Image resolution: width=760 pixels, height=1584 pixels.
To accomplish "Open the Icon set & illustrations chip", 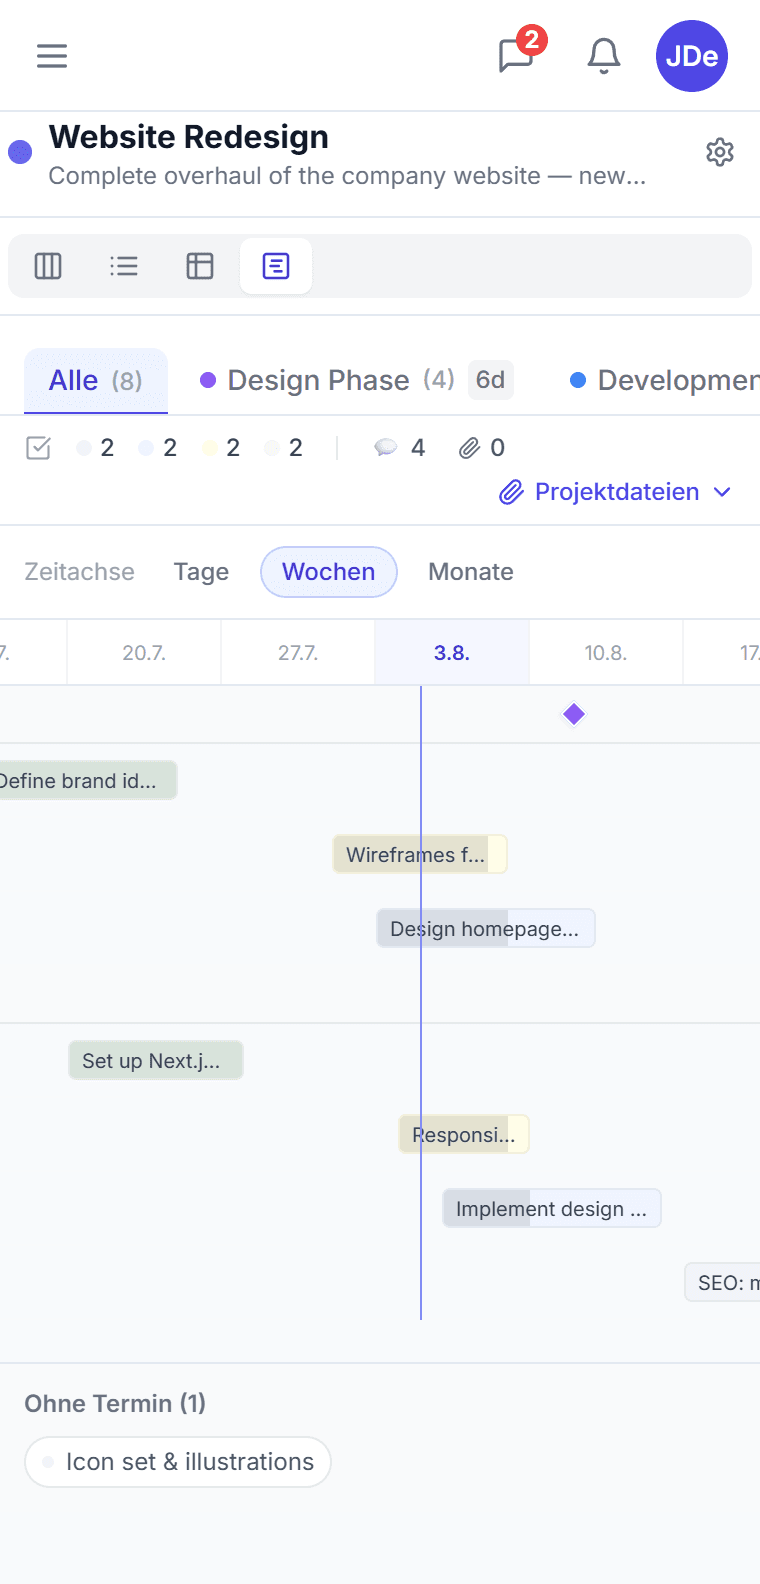I will click(178, 1462).
